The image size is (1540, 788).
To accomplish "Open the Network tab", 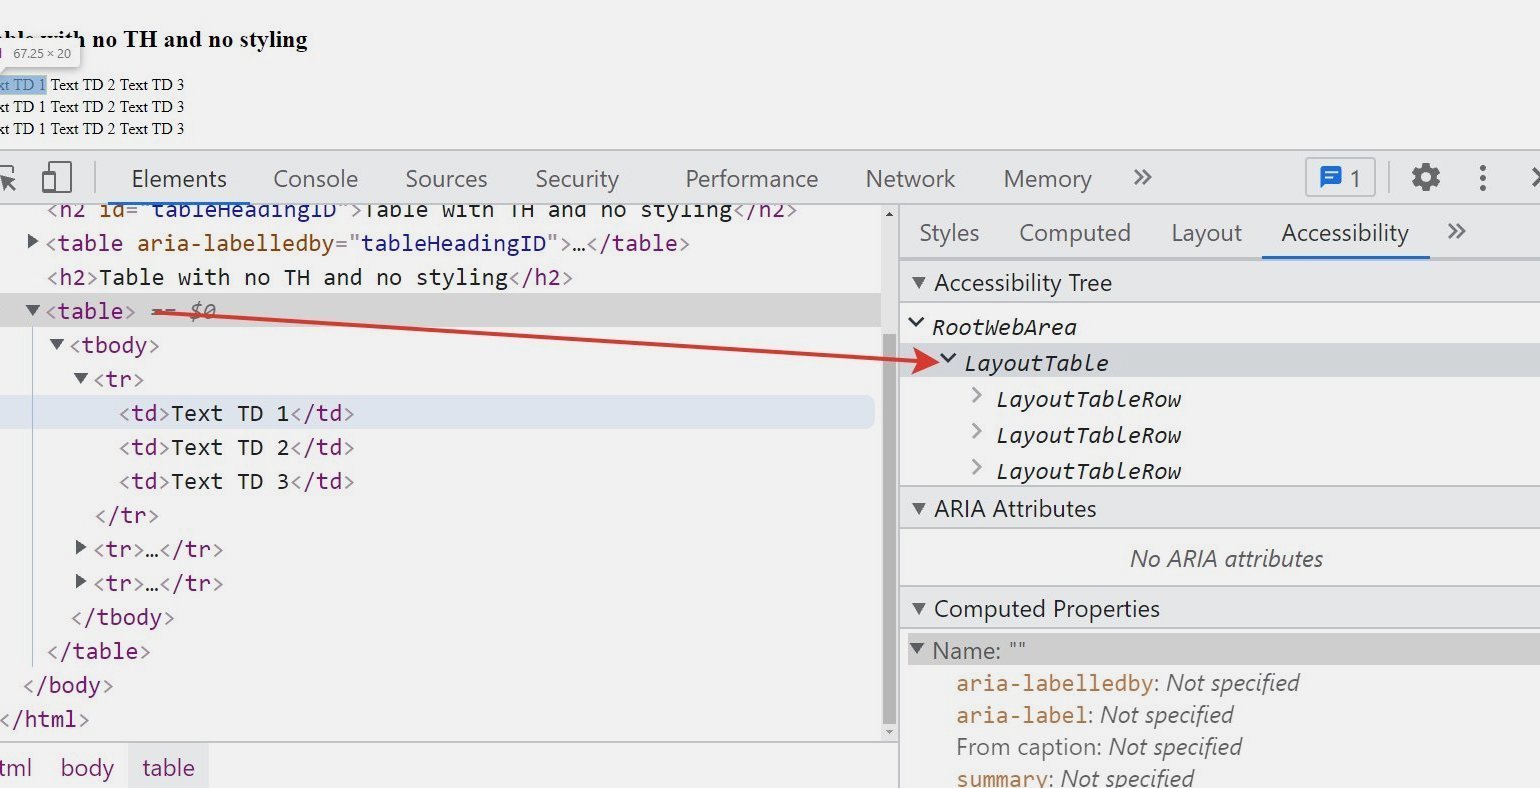I will (910, 179).
